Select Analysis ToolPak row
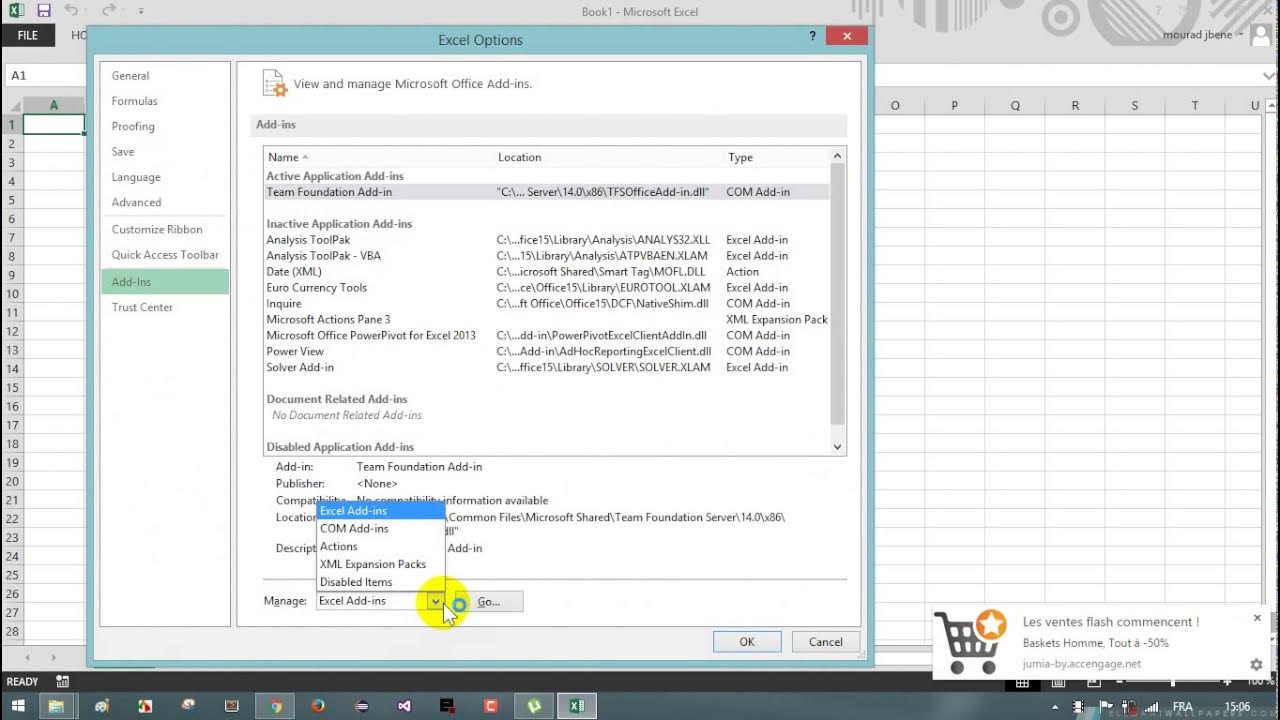The width and height of the screenshot is (1280, 720). [x=547, y=240]
